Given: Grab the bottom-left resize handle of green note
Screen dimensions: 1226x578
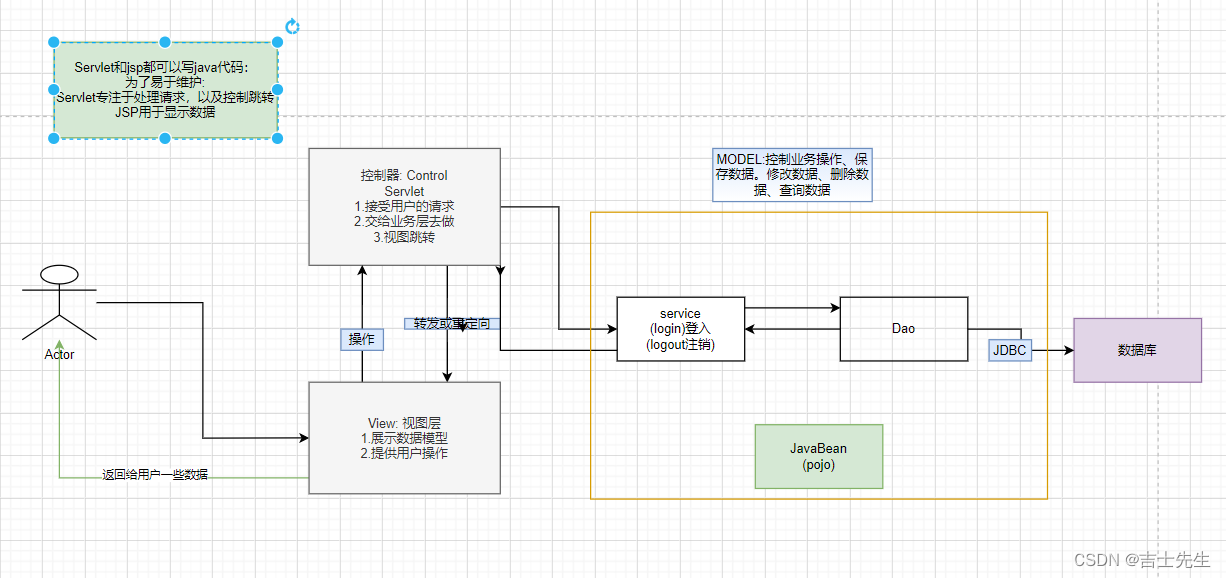Looking at the screenshot, I should coord(54,137).
